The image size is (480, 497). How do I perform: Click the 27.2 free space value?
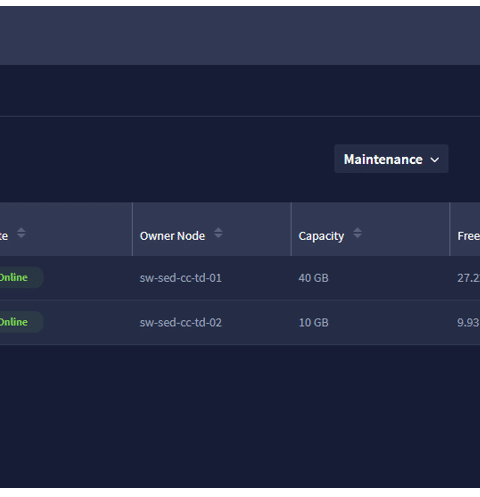pos(469,278)
